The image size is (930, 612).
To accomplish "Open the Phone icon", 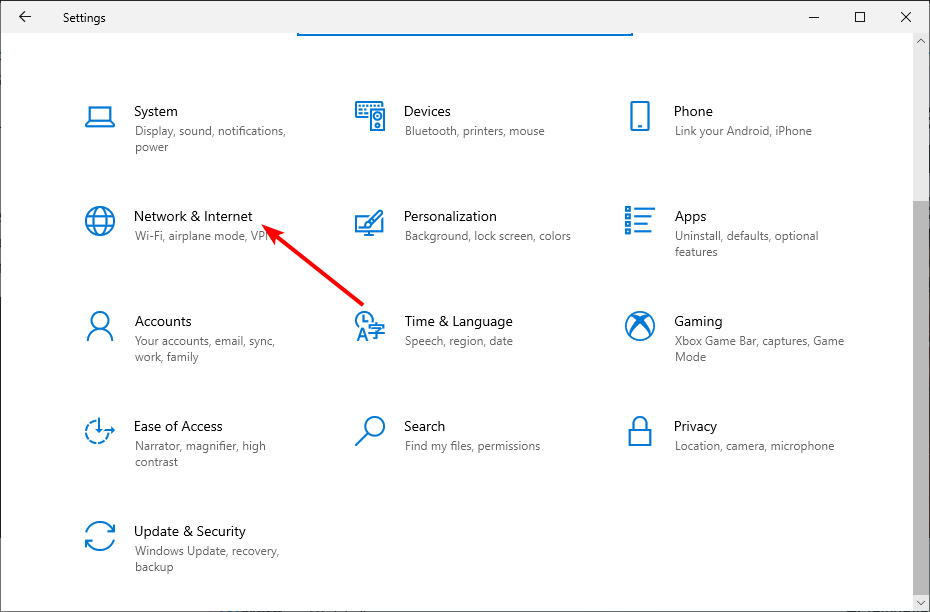I will tap(639, 116).
